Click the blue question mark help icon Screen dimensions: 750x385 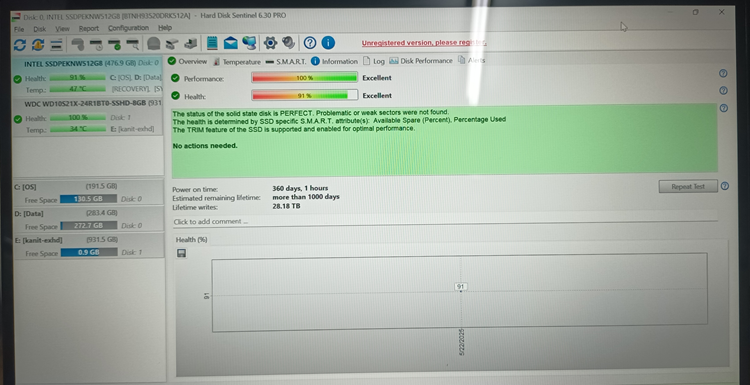[x=310, y=43]
